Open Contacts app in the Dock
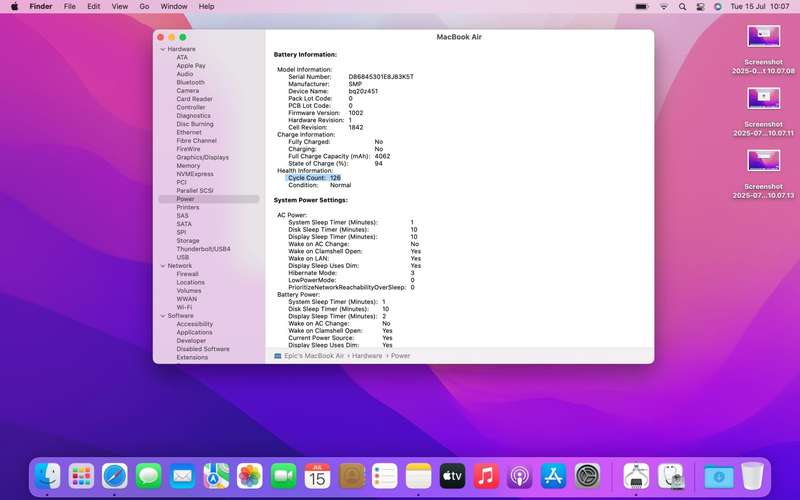This screenshot has height=500, width=800. [351, 477]
